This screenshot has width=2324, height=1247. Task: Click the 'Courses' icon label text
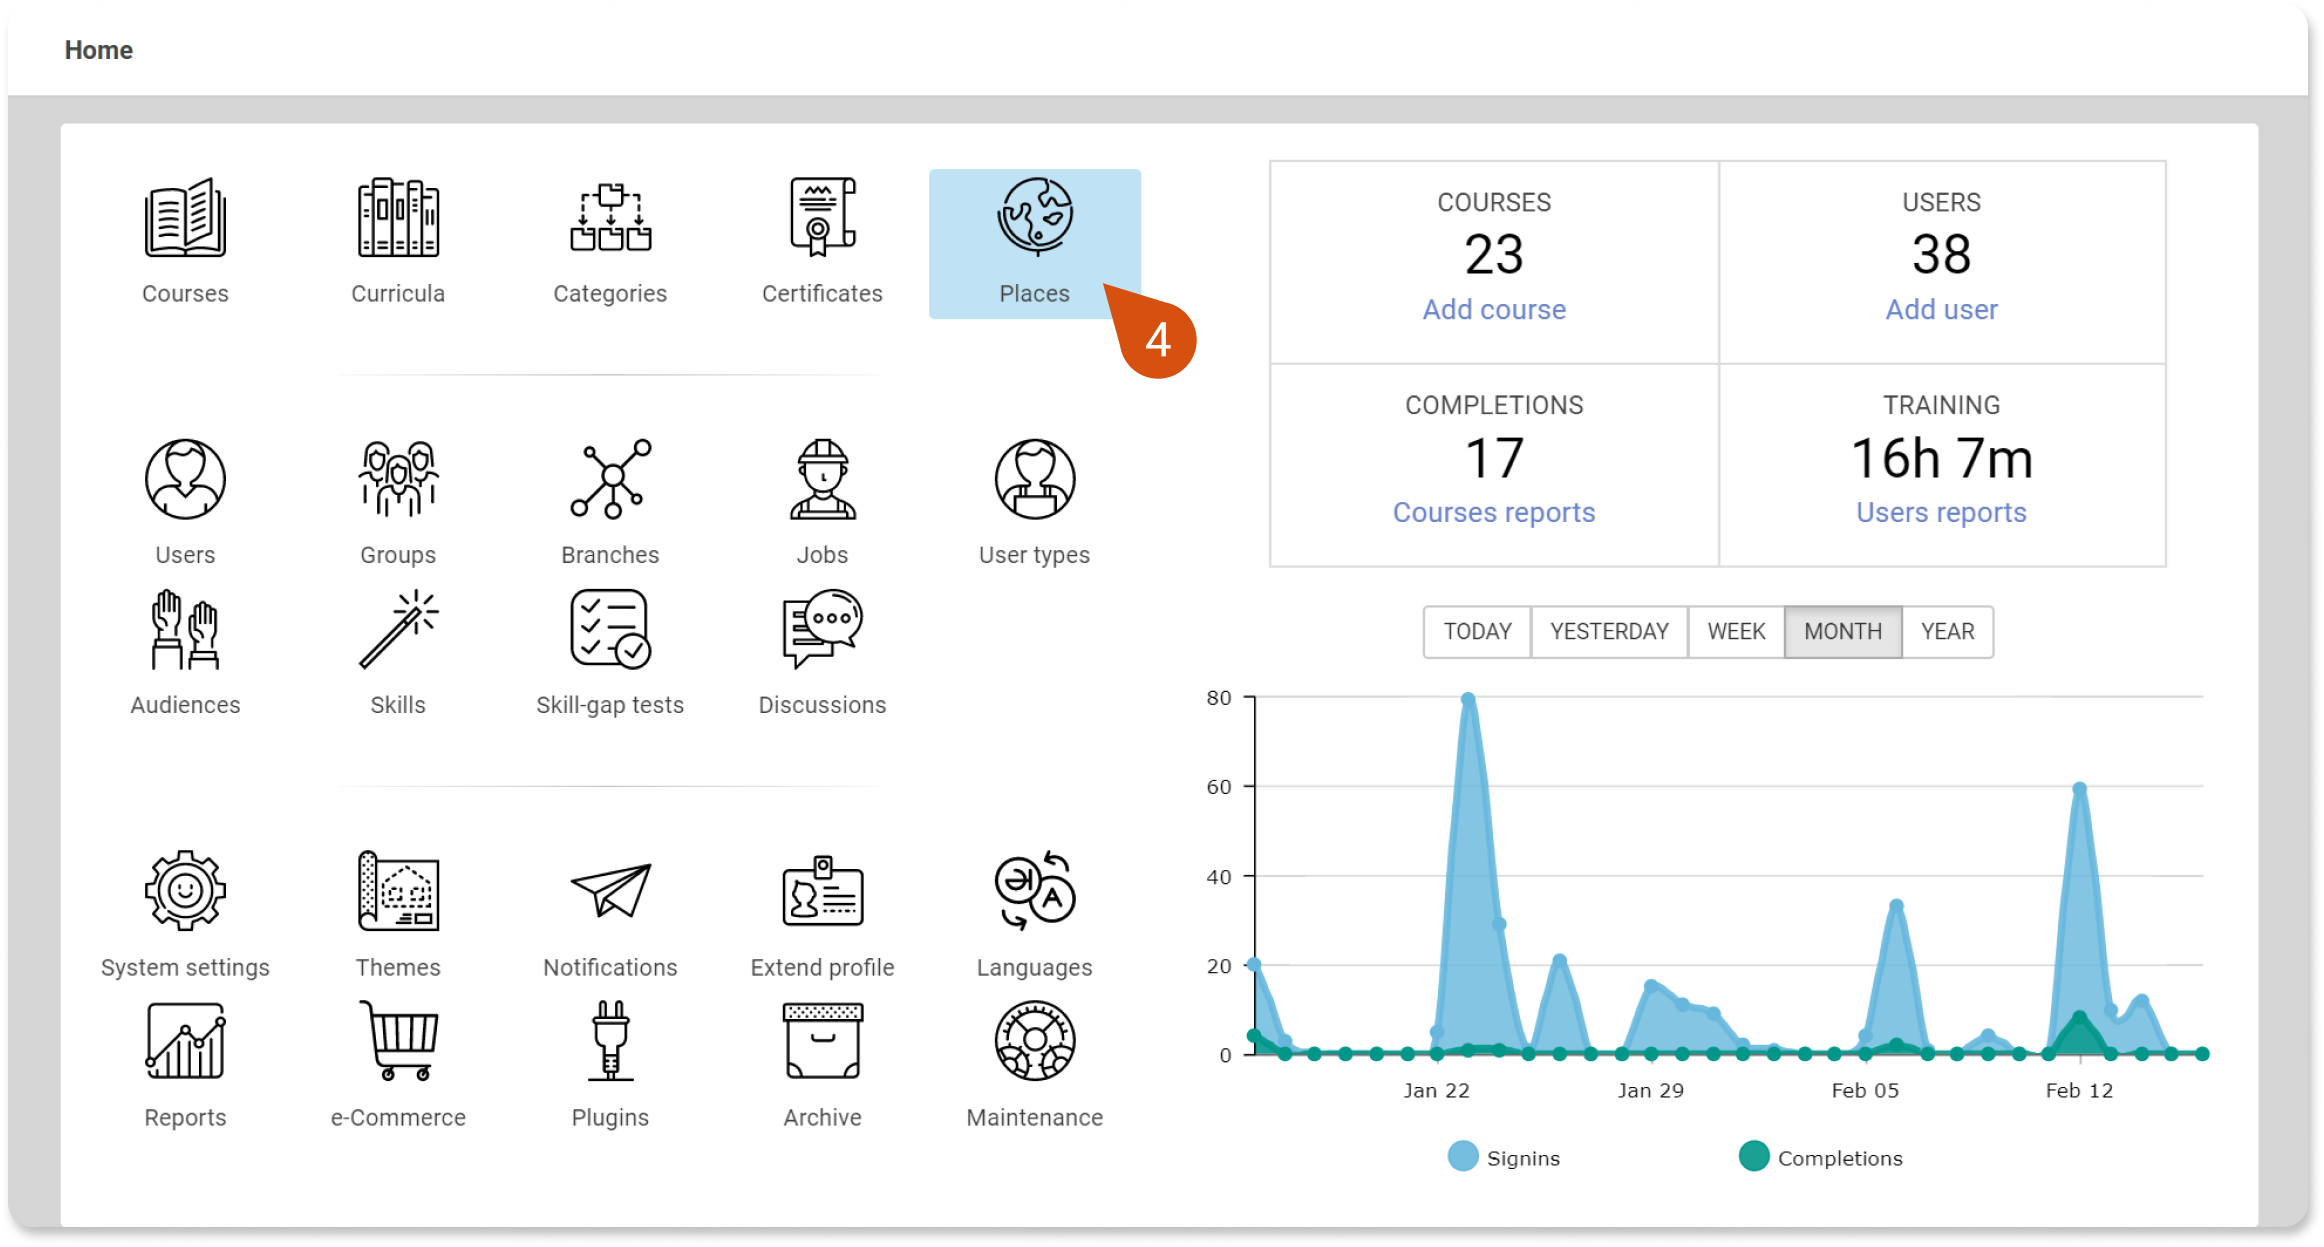pos(185,294)
